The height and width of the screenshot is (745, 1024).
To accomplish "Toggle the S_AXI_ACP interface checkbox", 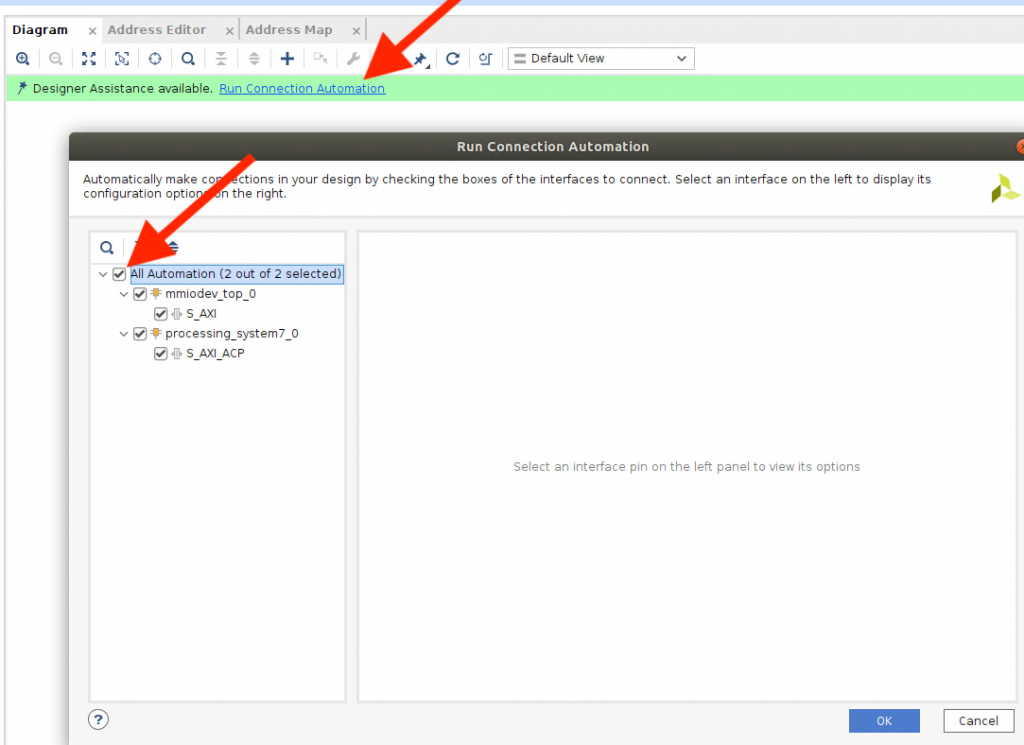I will [160, 354].
